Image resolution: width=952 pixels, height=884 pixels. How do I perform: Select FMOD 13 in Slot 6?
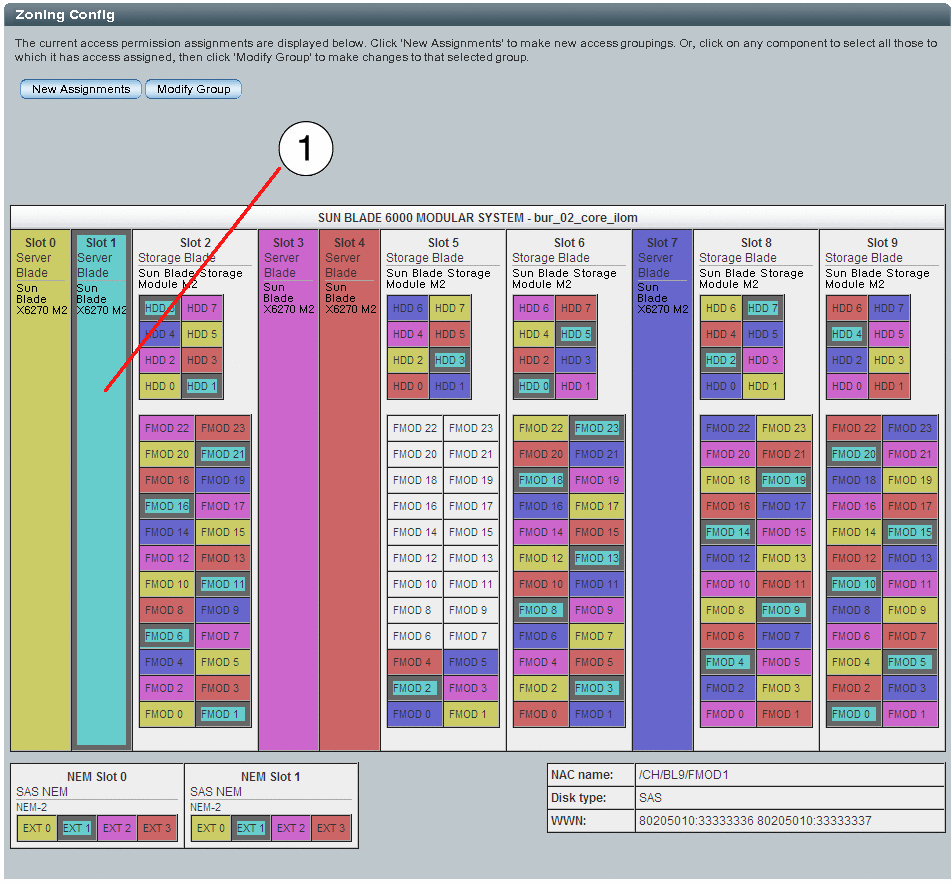tap(597, 558)
